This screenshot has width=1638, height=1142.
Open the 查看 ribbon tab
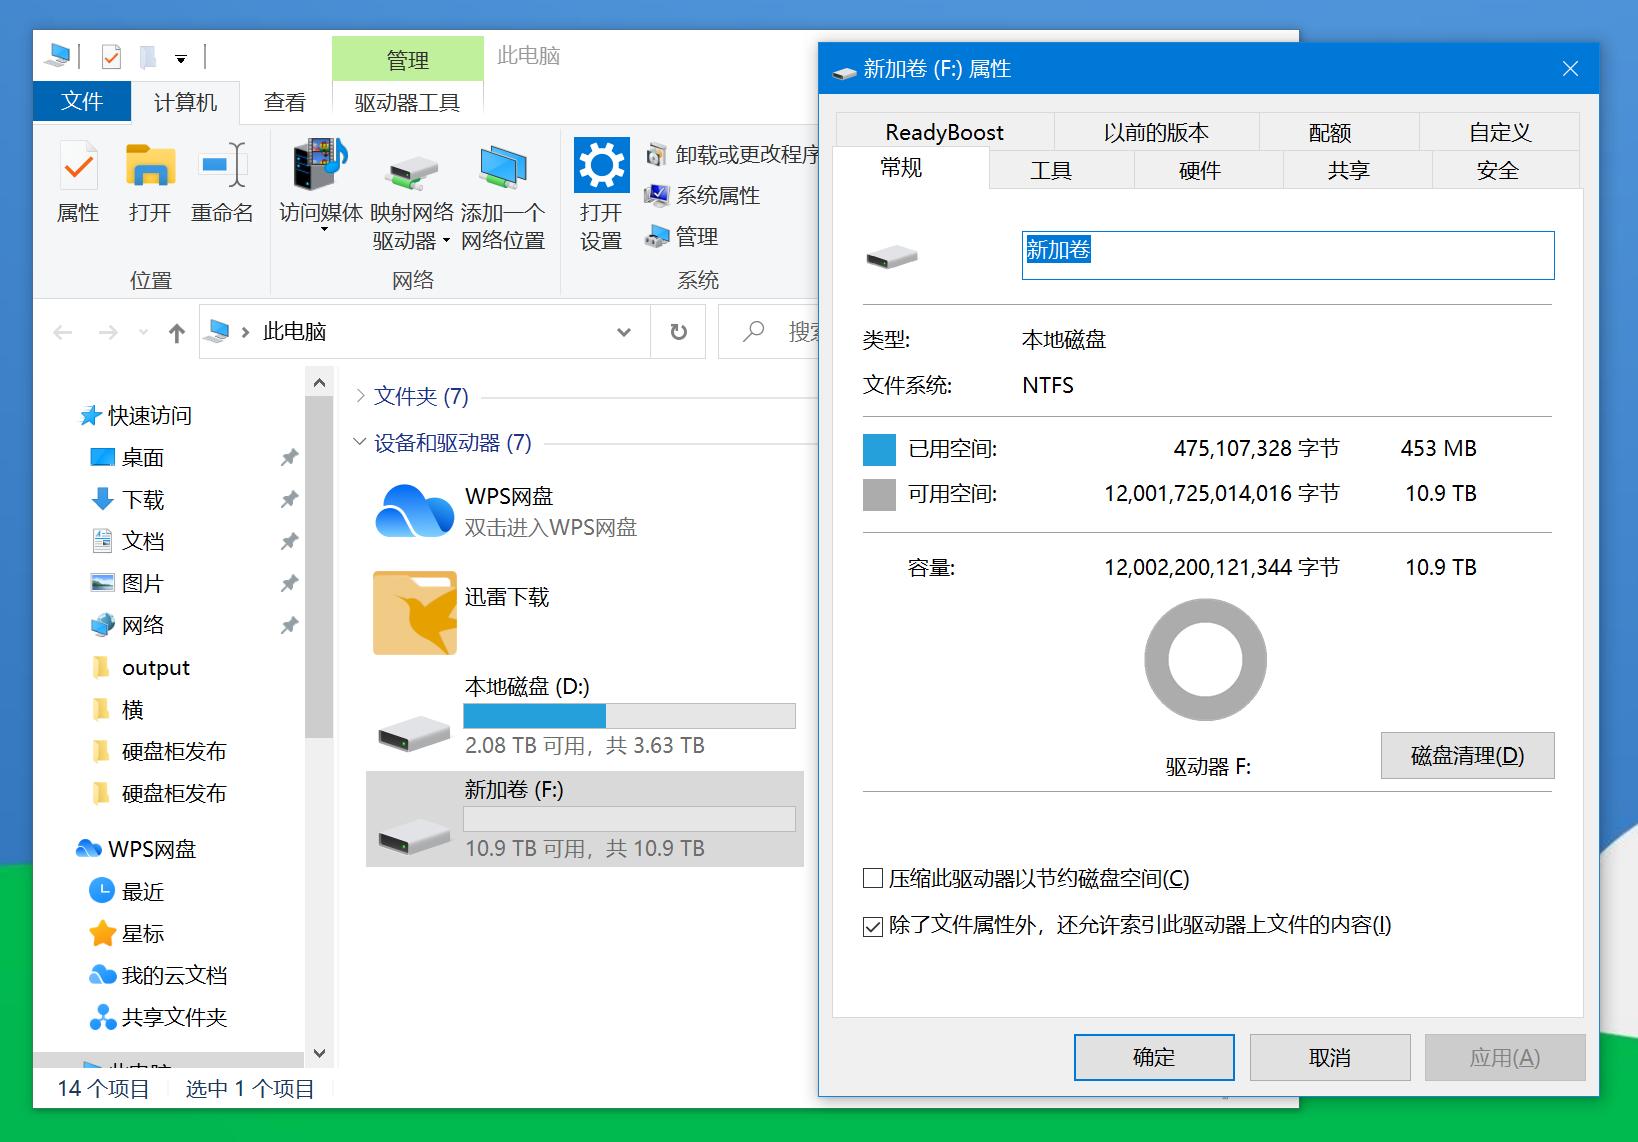(x=284, y=101)
